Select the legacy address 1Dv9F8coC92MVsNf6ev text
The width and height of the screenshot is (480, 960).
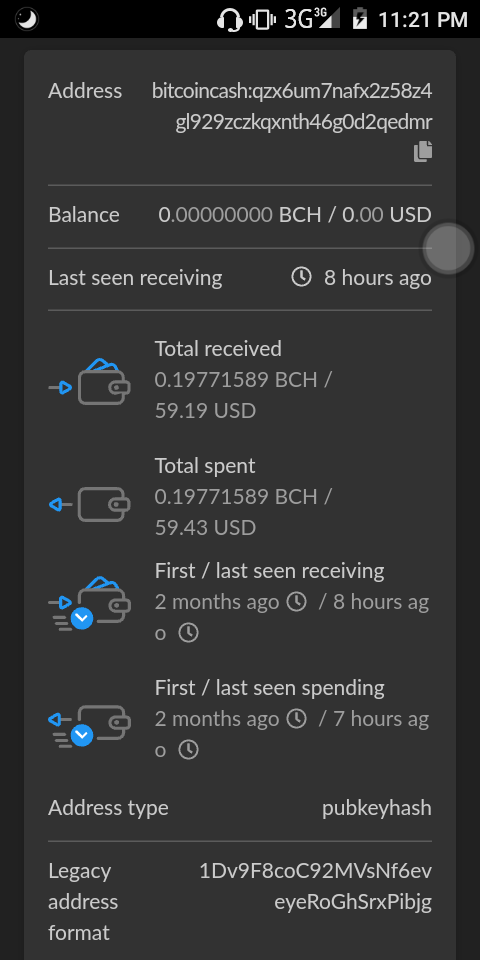point(316,871)
